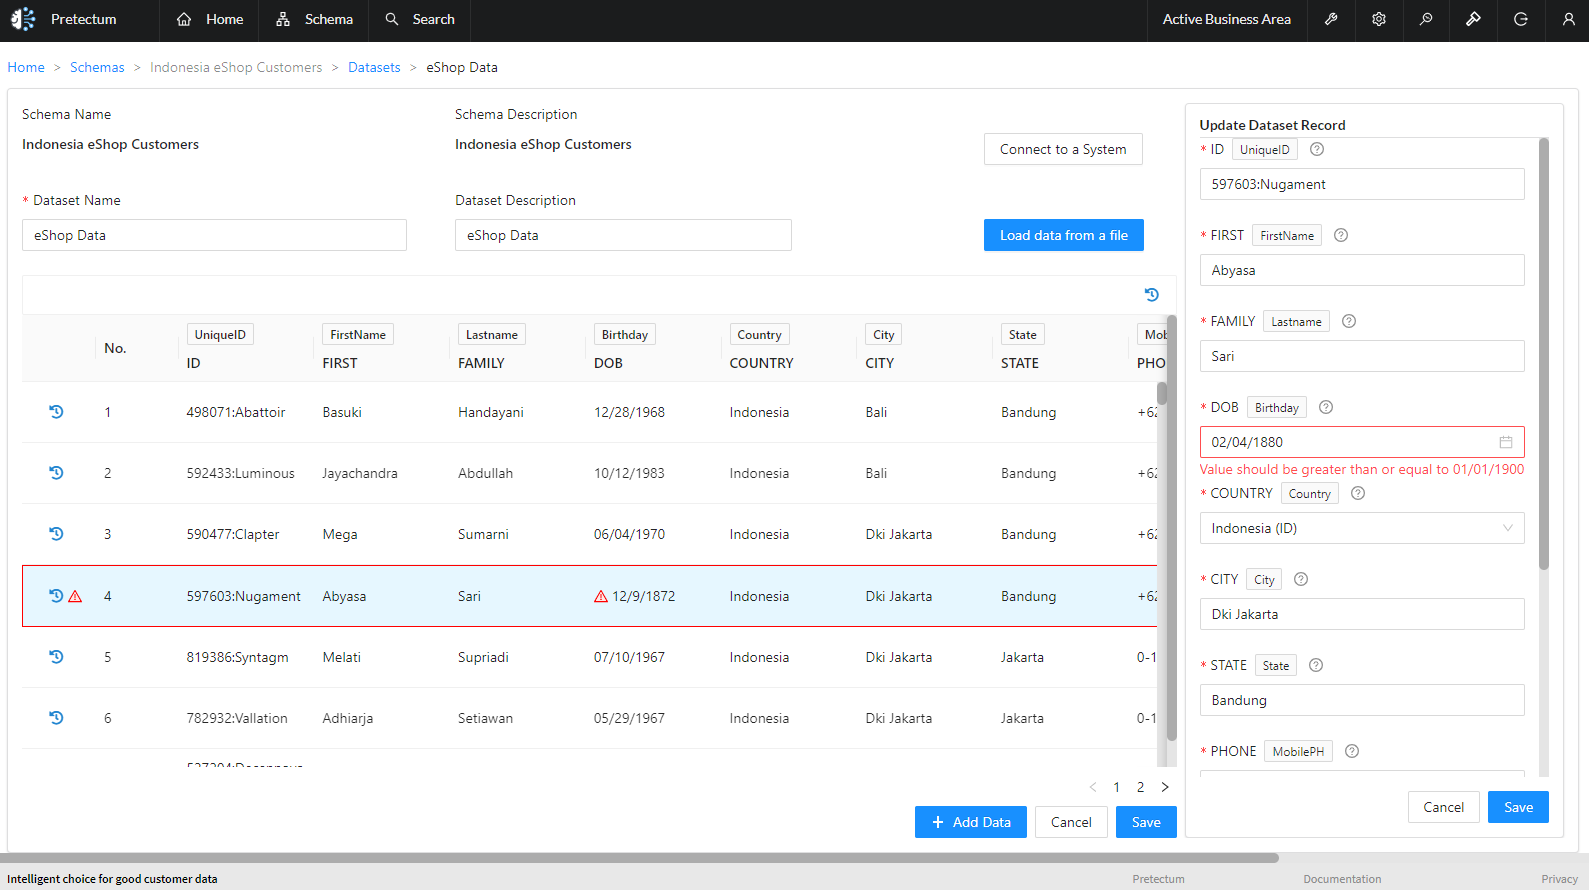Image resolution: width=1589 pixels, height=890 pixels.
Task: Click help icon next to UniqueID tag
Action: click(x=1317, y=149)
